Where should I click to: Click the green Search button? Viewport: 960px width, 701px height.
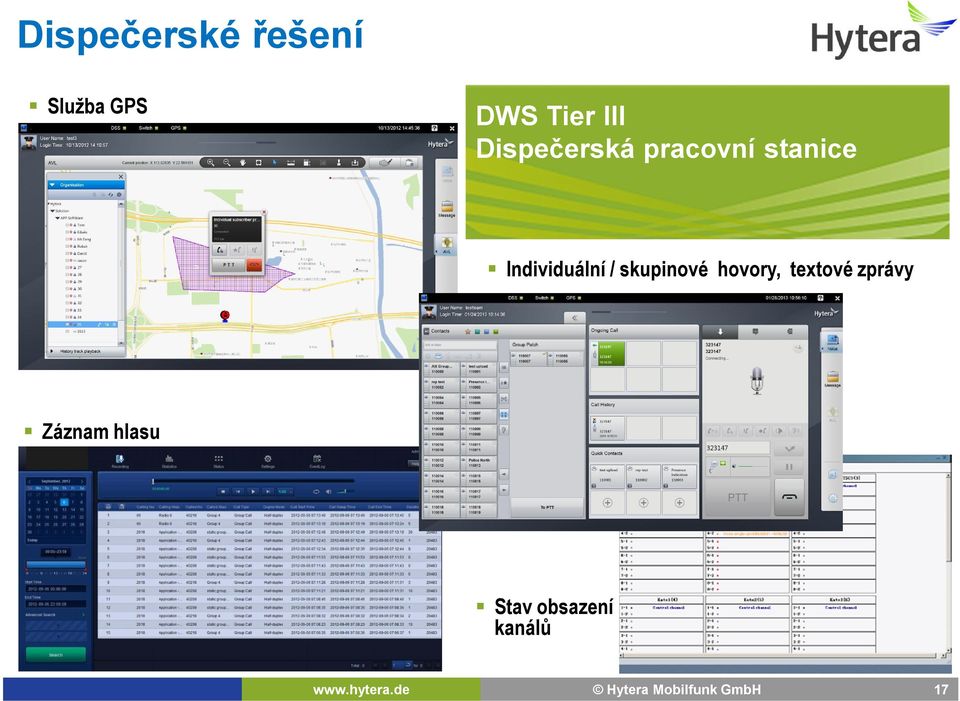coord(56,654)
